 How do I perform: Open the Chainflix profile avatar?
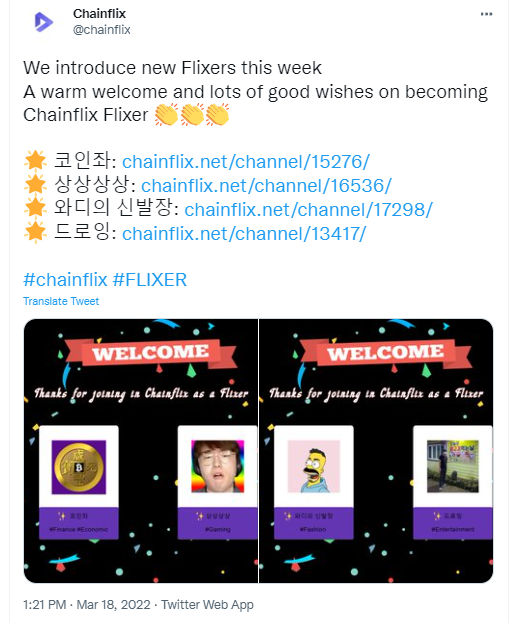(x=43, y=21)
